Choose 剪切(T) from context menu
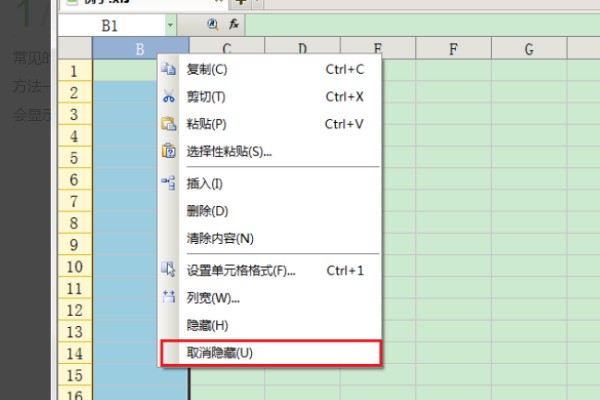 point(270,97)
